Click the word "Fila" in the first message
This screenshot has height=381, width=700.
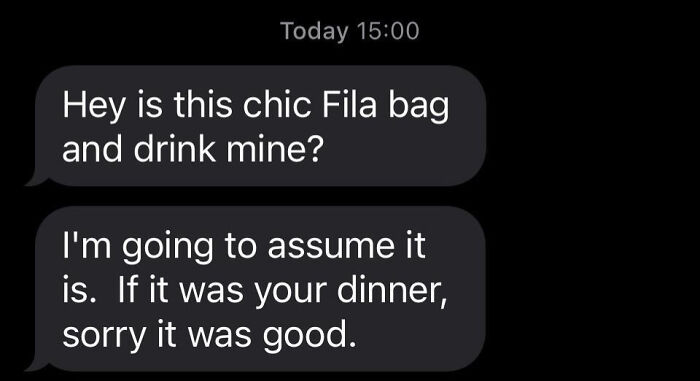350,105
